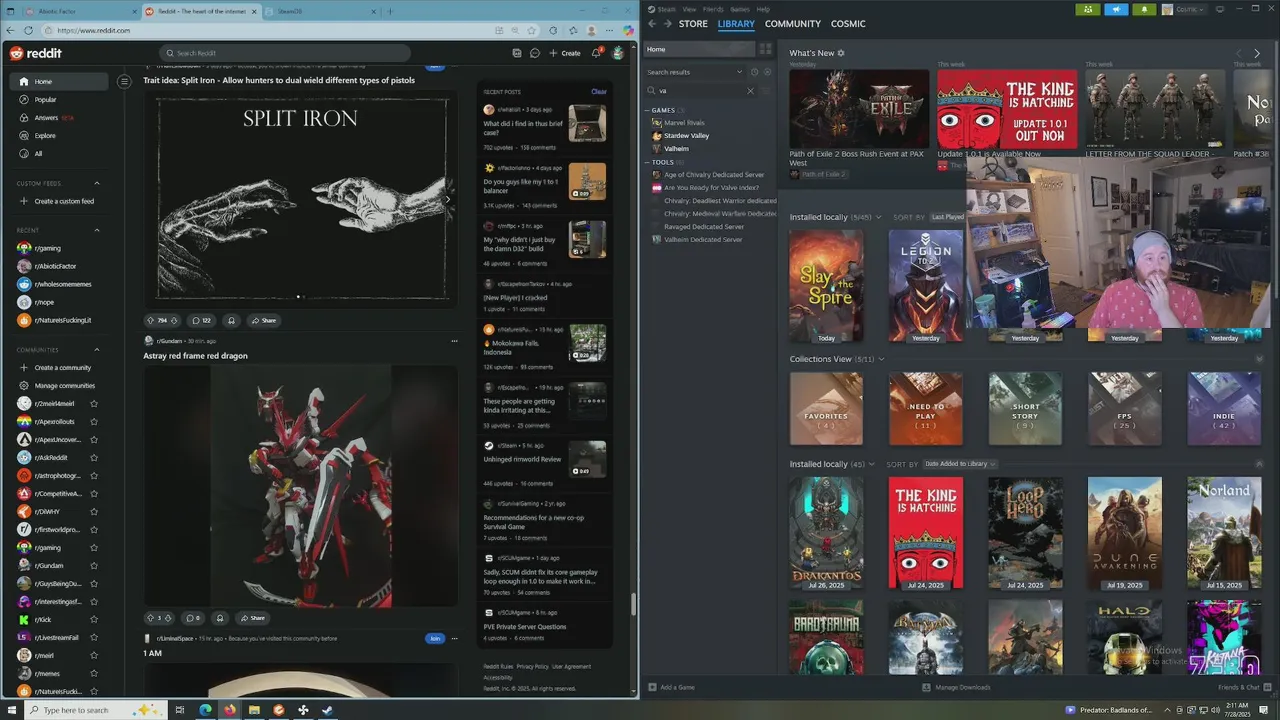Clear the Steam library search field
Image resolution: width=1280 pixels, height=720 pixels.
tap(750, 90)
